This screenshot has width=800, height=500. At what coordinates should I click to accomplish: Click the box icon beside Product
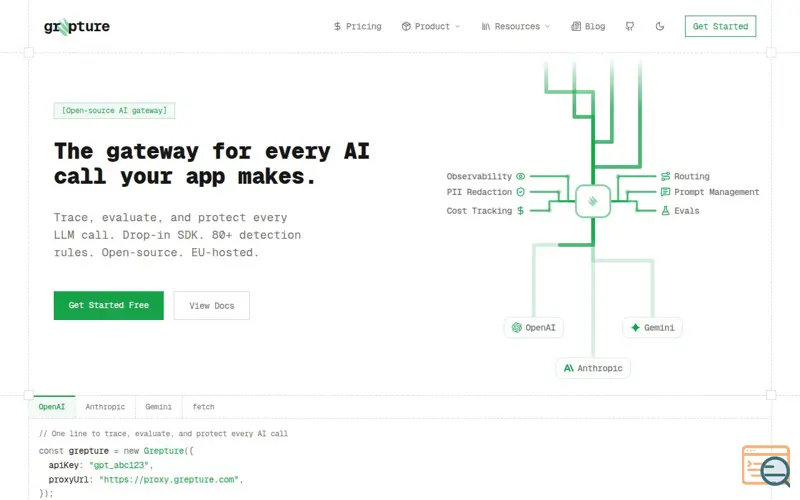pos(406,27)
